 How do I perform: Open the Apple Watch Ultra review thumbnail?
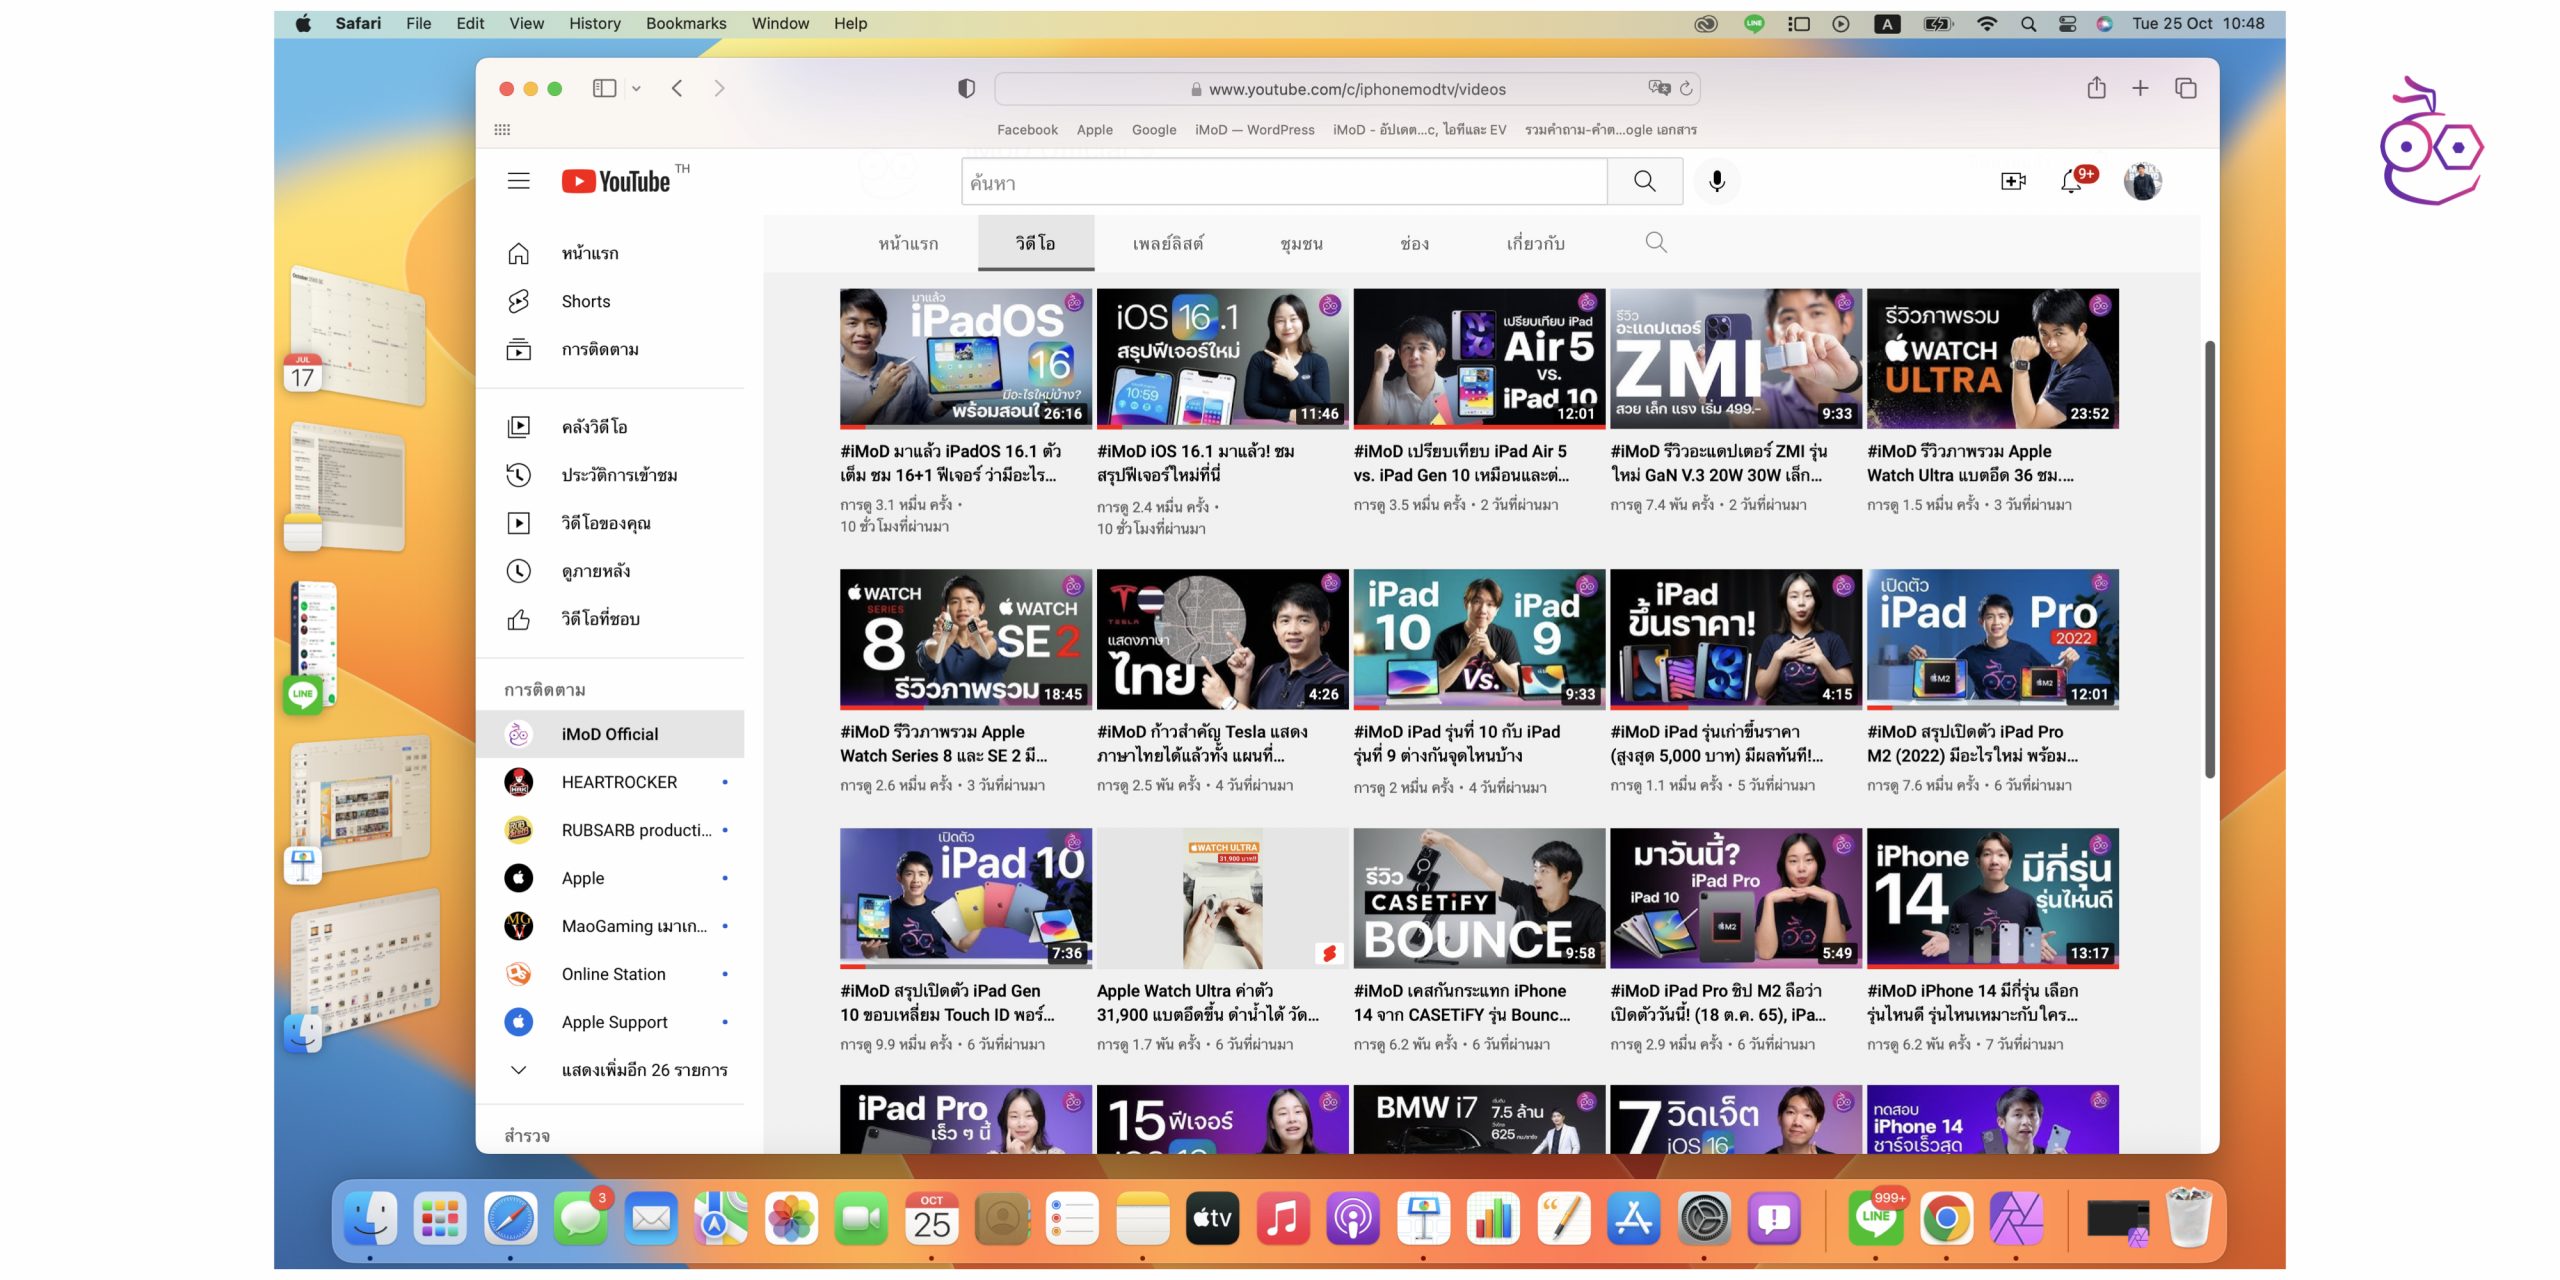point(1992,359)
